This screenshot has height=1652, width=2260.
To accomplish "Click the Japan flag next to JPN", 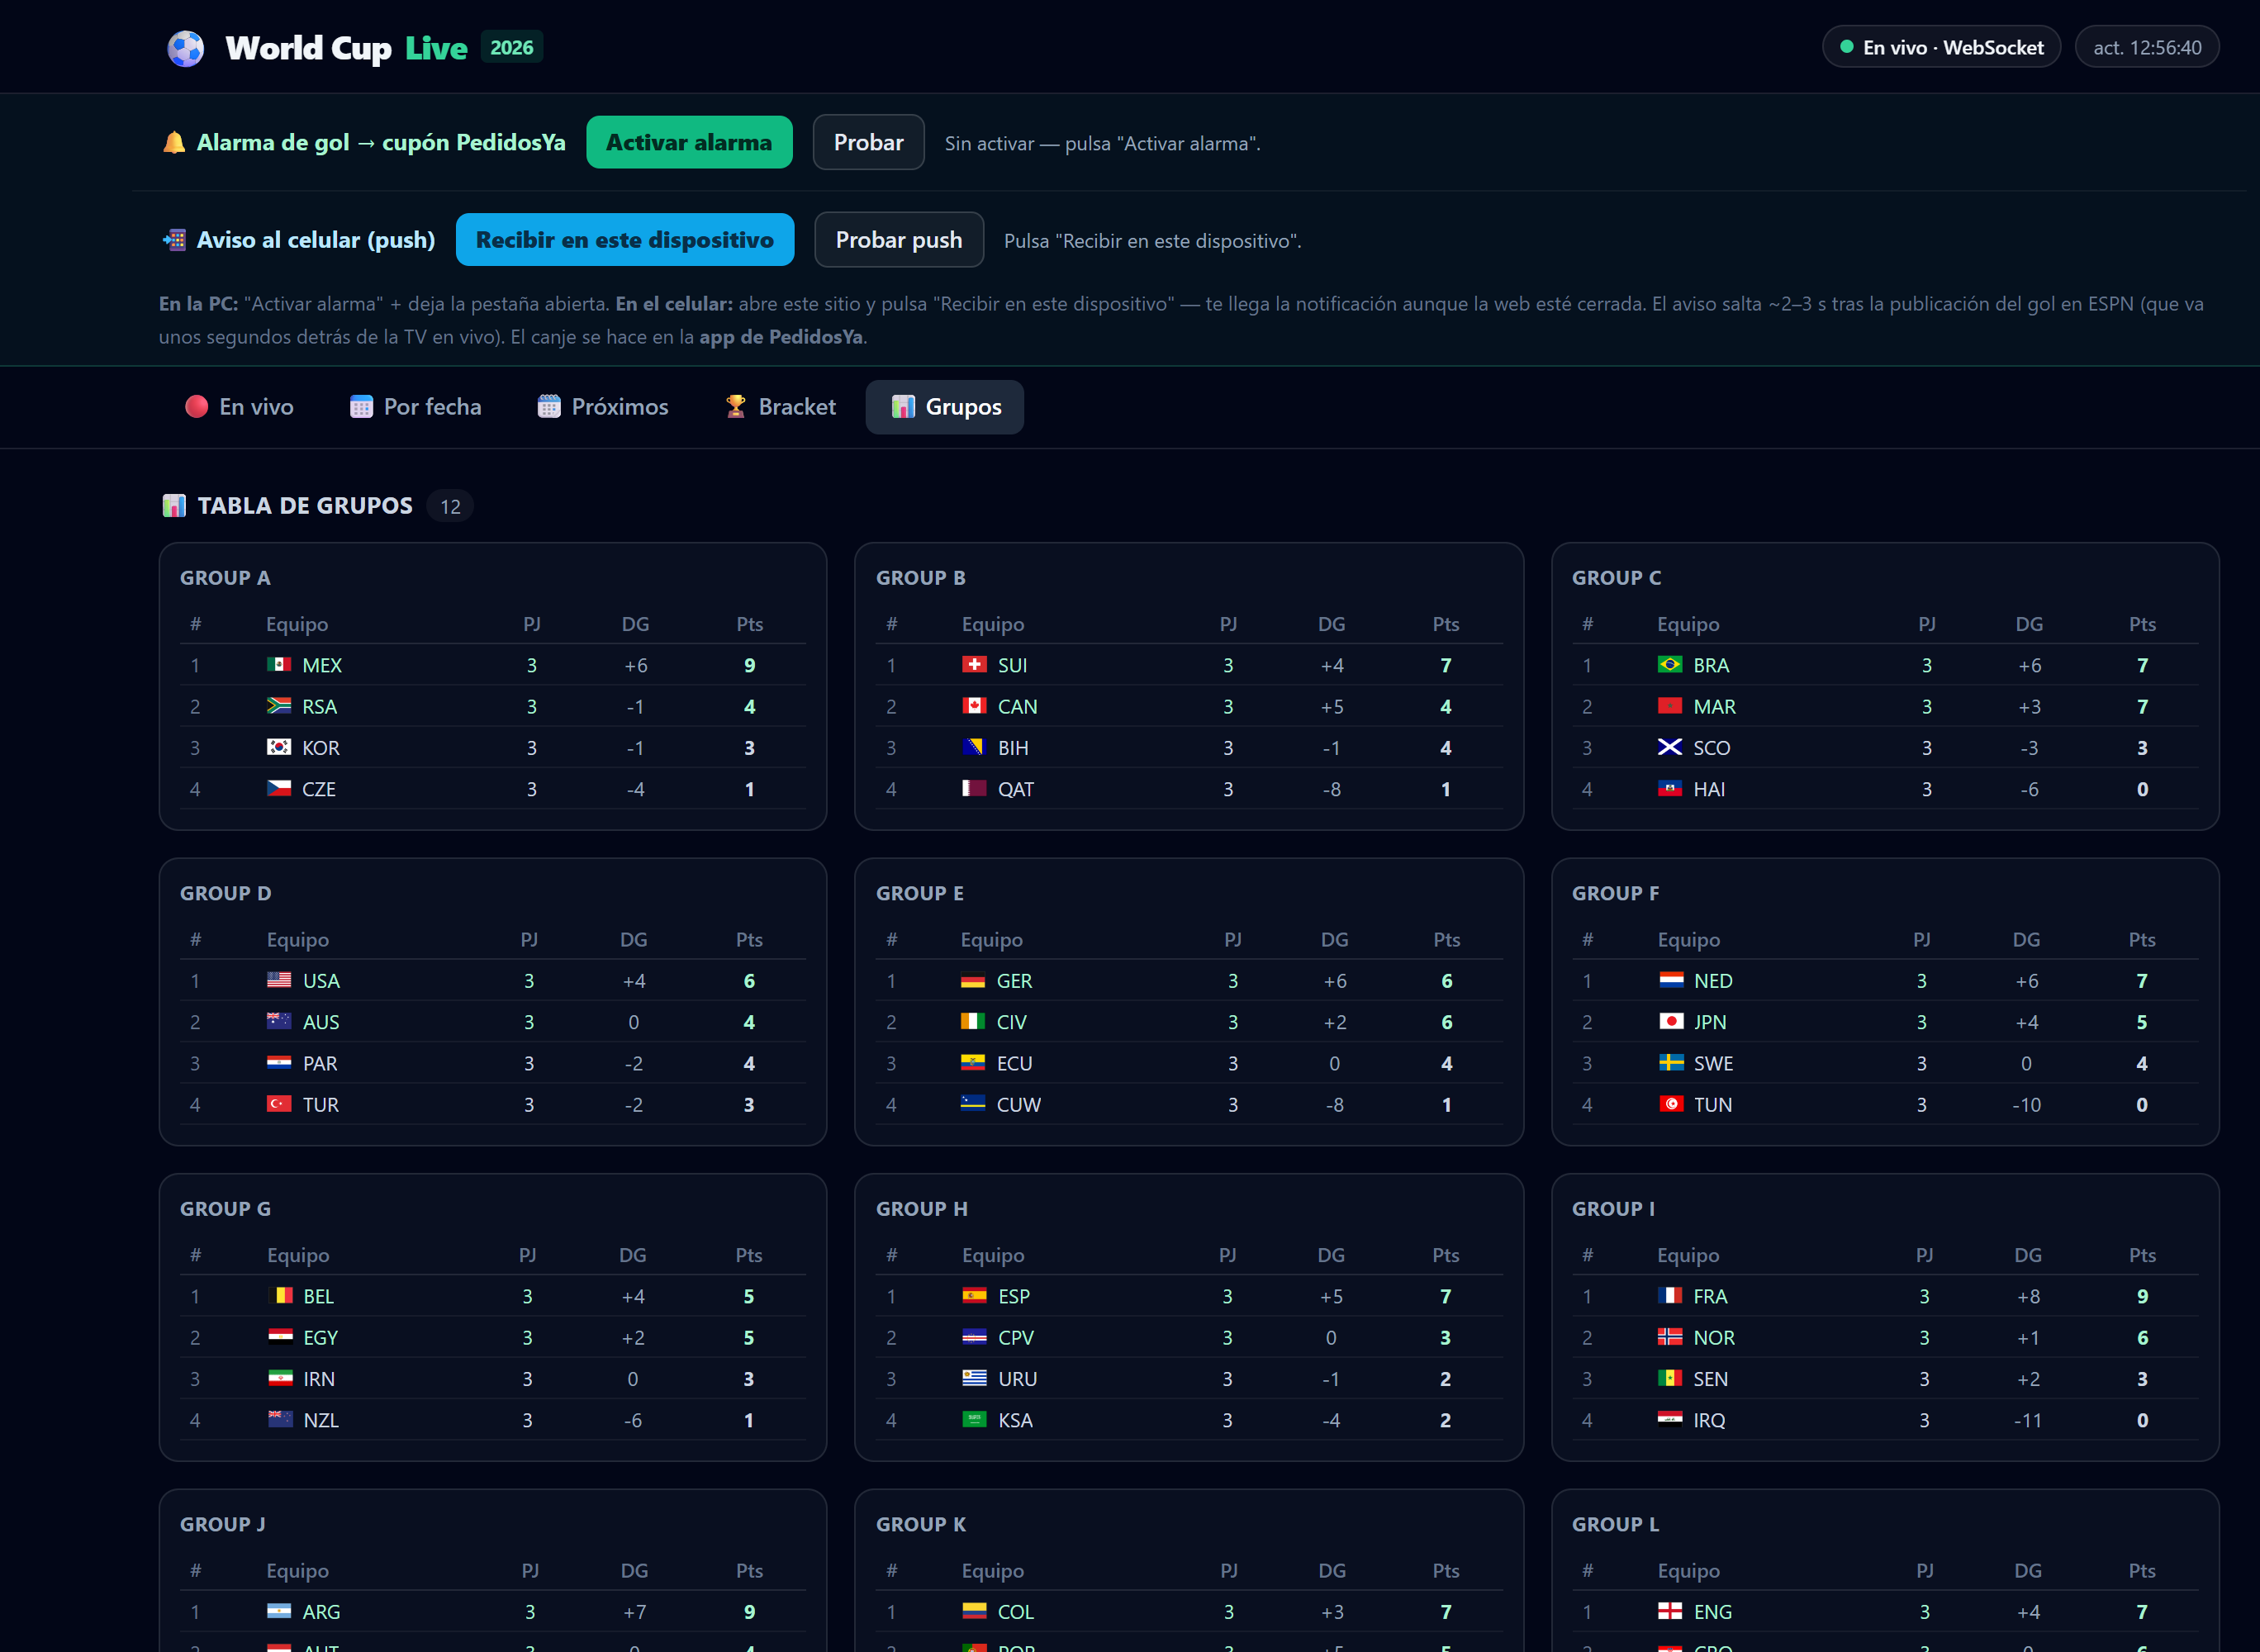I will coord(1671,1021).
